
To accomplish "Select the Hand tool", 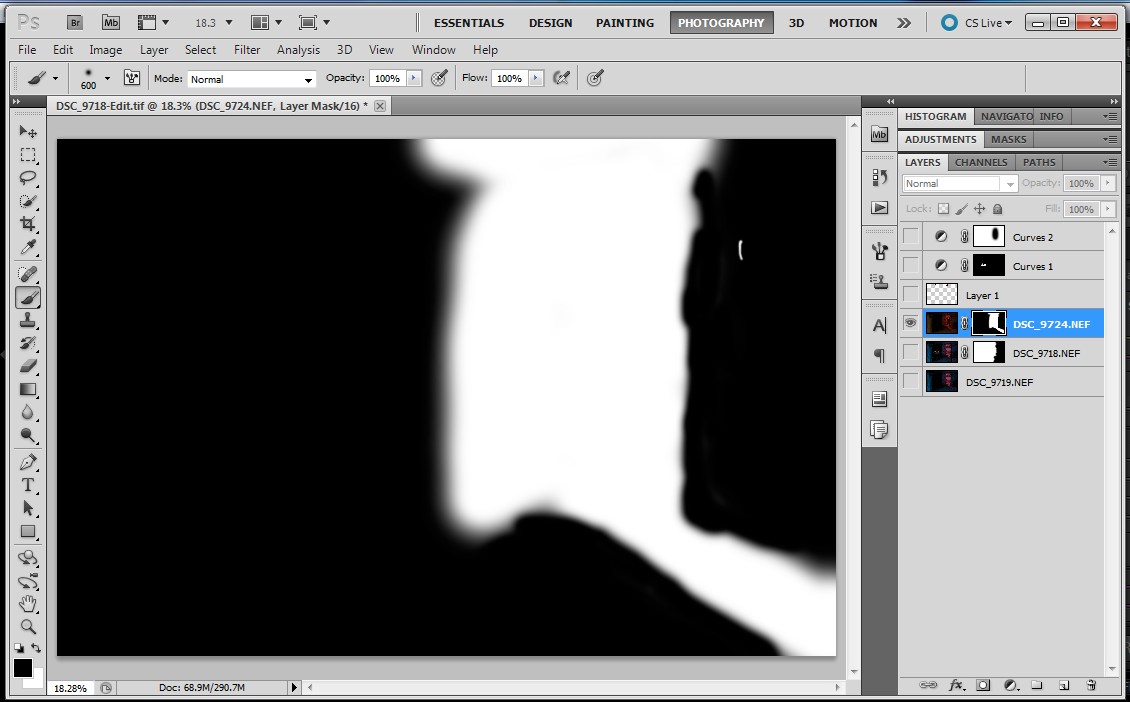I will pyautogui.click(x=28, y=603).
